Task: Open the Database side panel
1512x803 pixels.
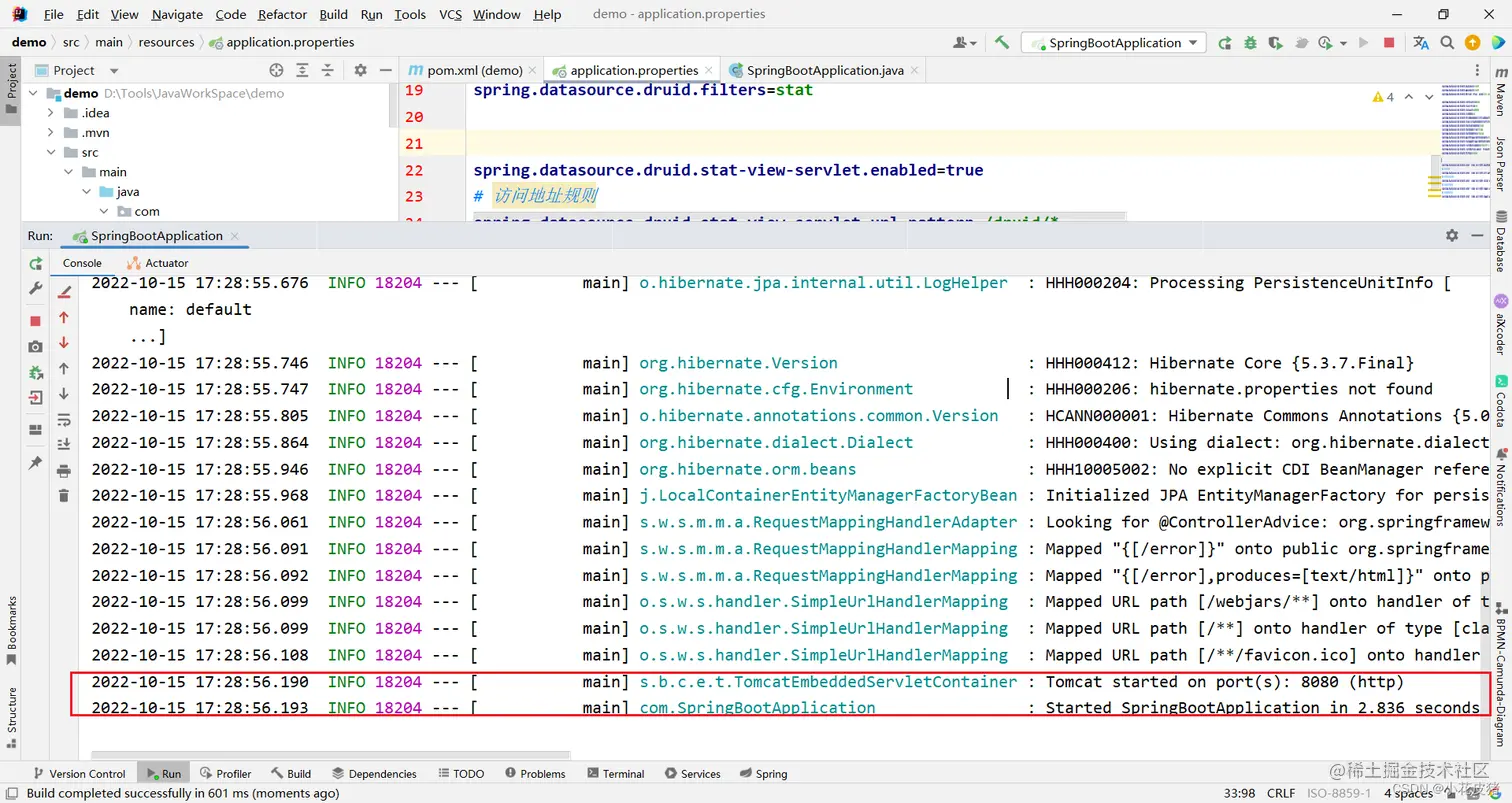Action: point(1500,241)
